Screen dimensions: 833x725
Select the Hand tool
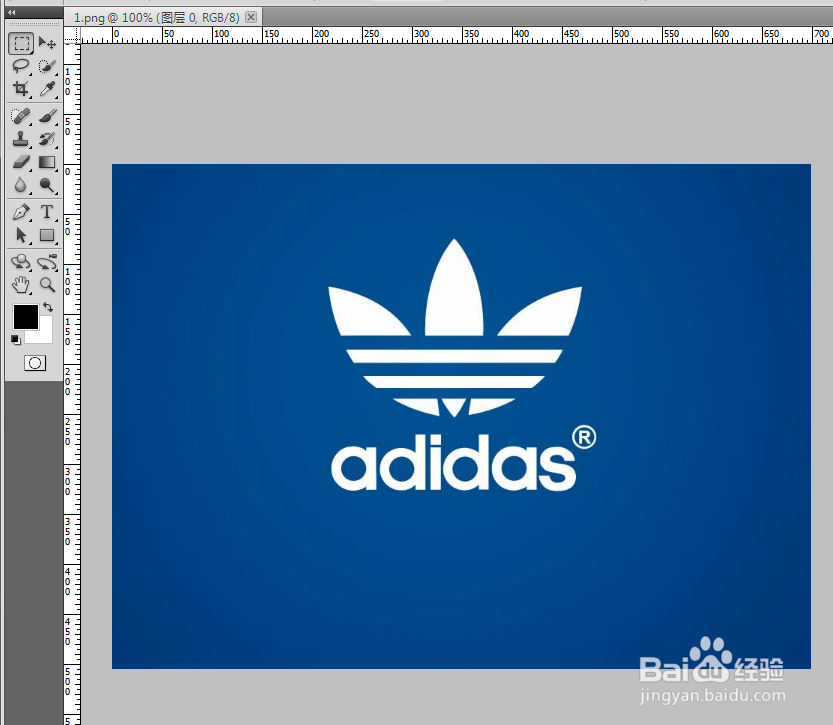pyautogui.click(x=21, y=285)
